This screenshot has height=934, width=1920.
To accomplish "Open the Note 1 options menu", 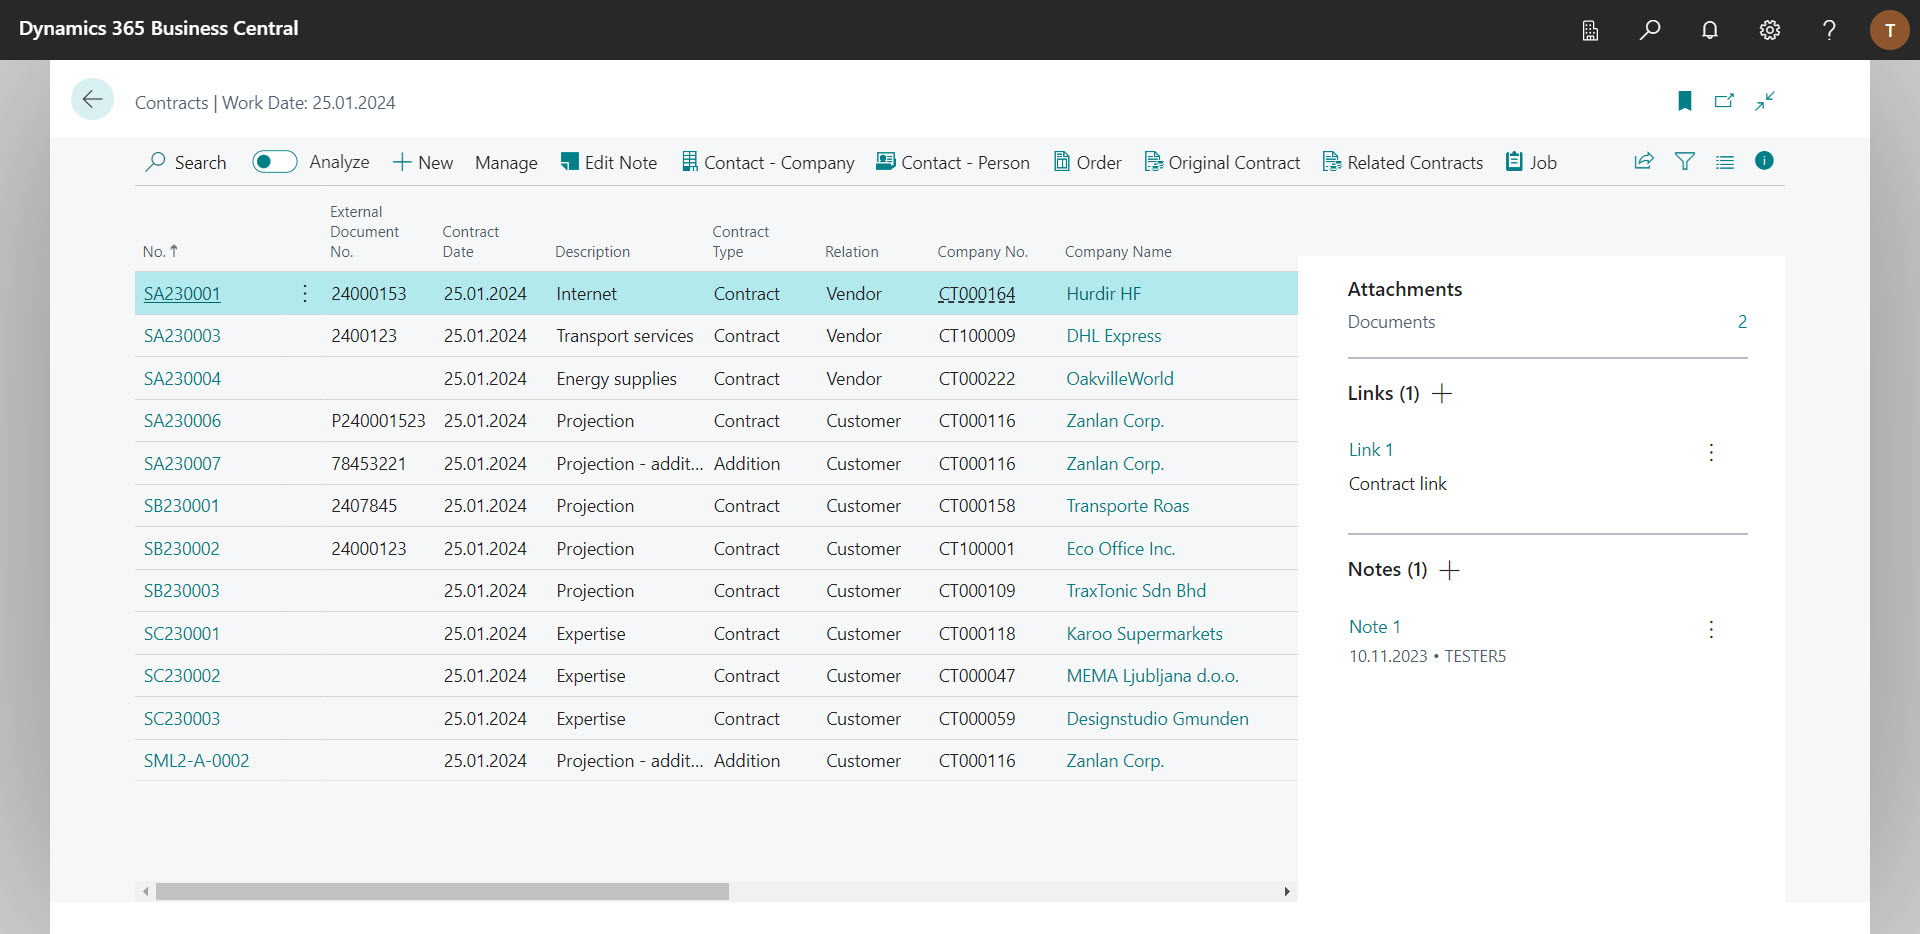I will (x=1711, y=629).
